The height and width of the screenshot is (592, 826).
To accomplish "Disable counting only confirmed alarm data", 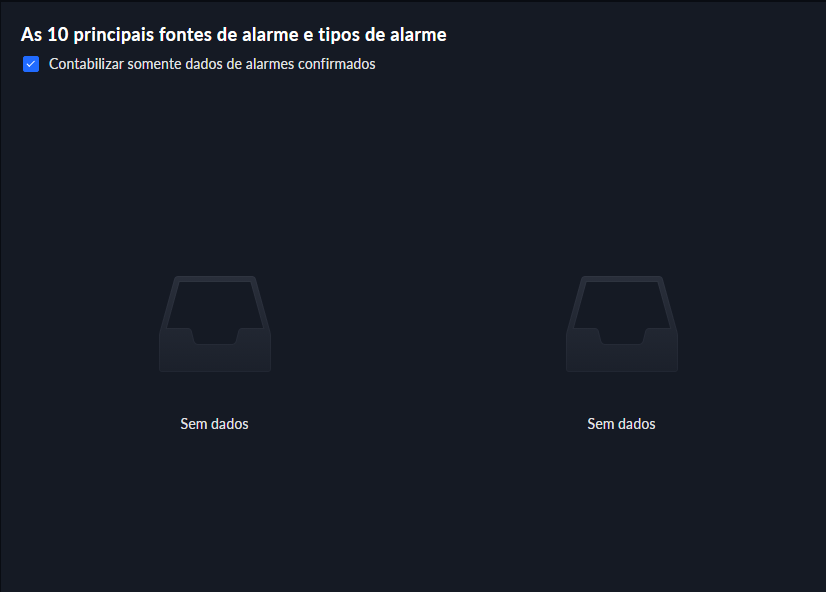I will tap(31, 64).
